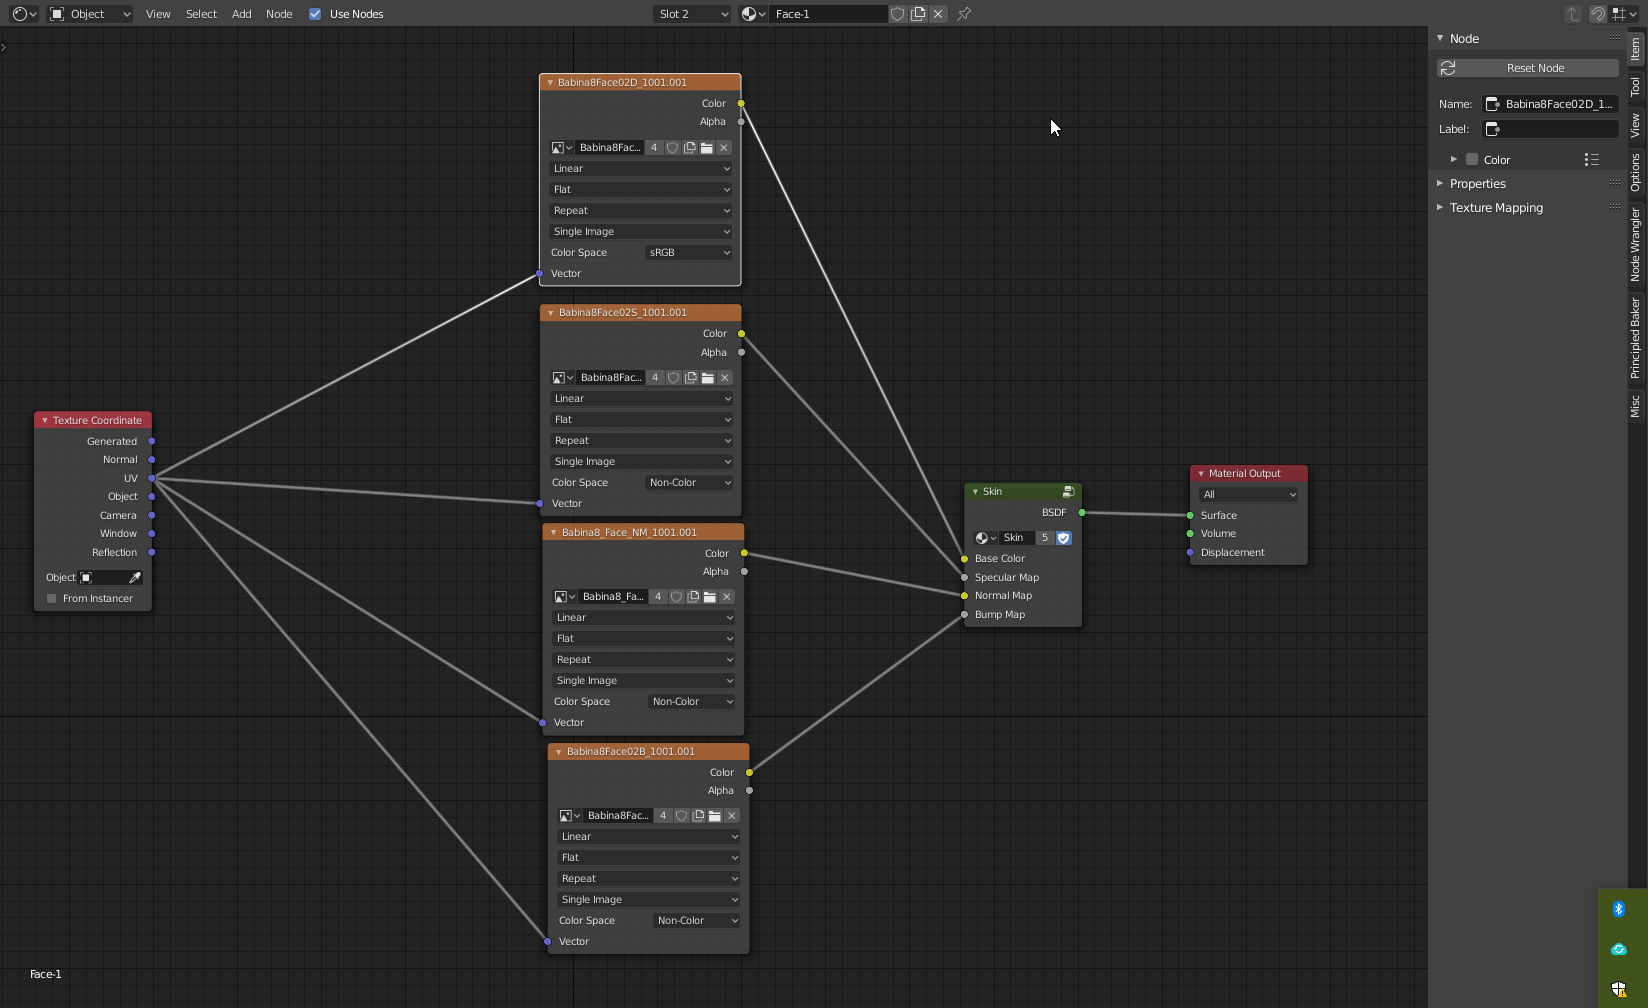
Task: Click node group icon in Skin header
Action: tap(1068, 492)
